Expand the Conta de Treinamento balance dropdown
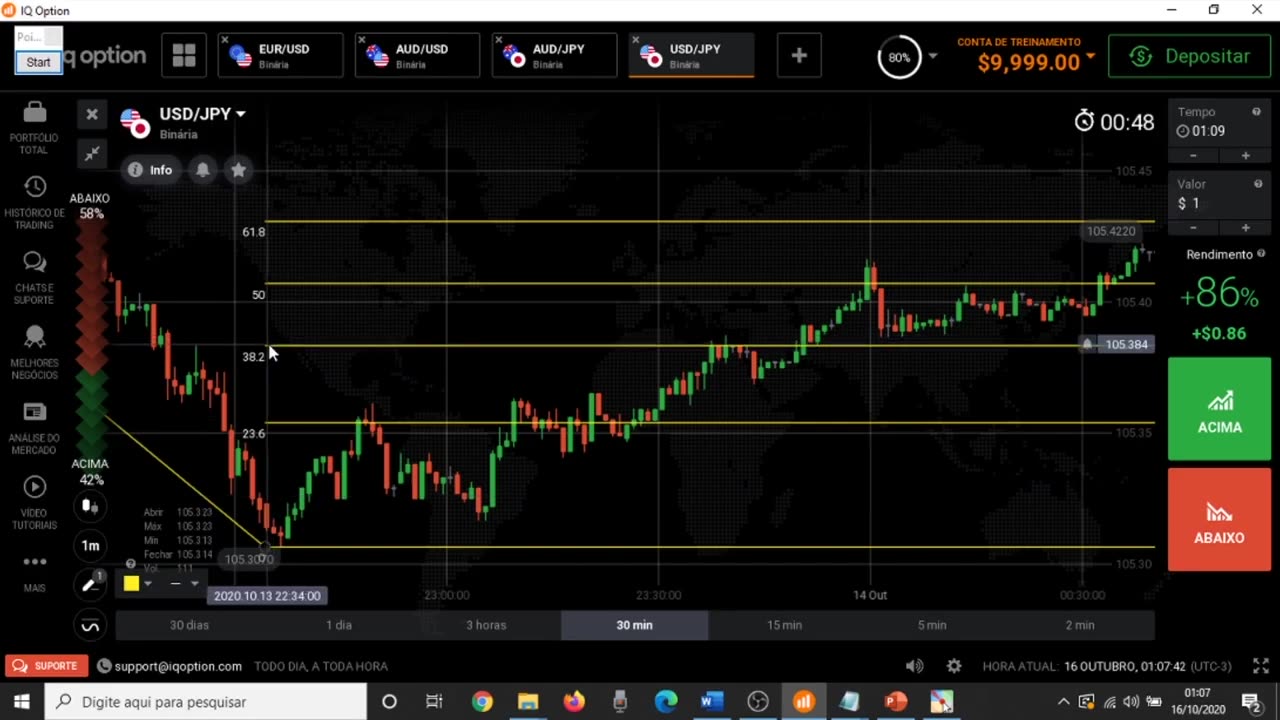The height and width of the screenshot is (720, 1280). pyautogui.click(x=1089, y=57)
